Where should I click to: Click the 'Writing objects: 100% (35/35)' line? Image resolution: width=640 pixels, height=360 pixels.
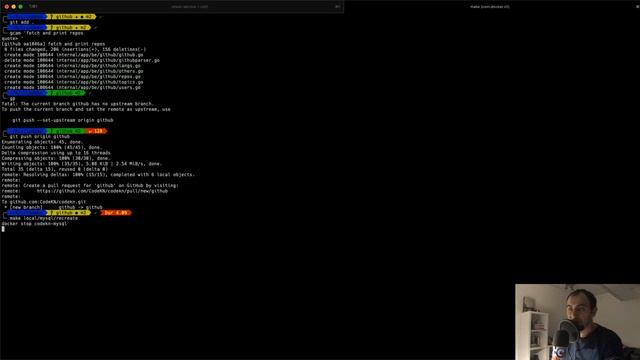click(82, 164)
